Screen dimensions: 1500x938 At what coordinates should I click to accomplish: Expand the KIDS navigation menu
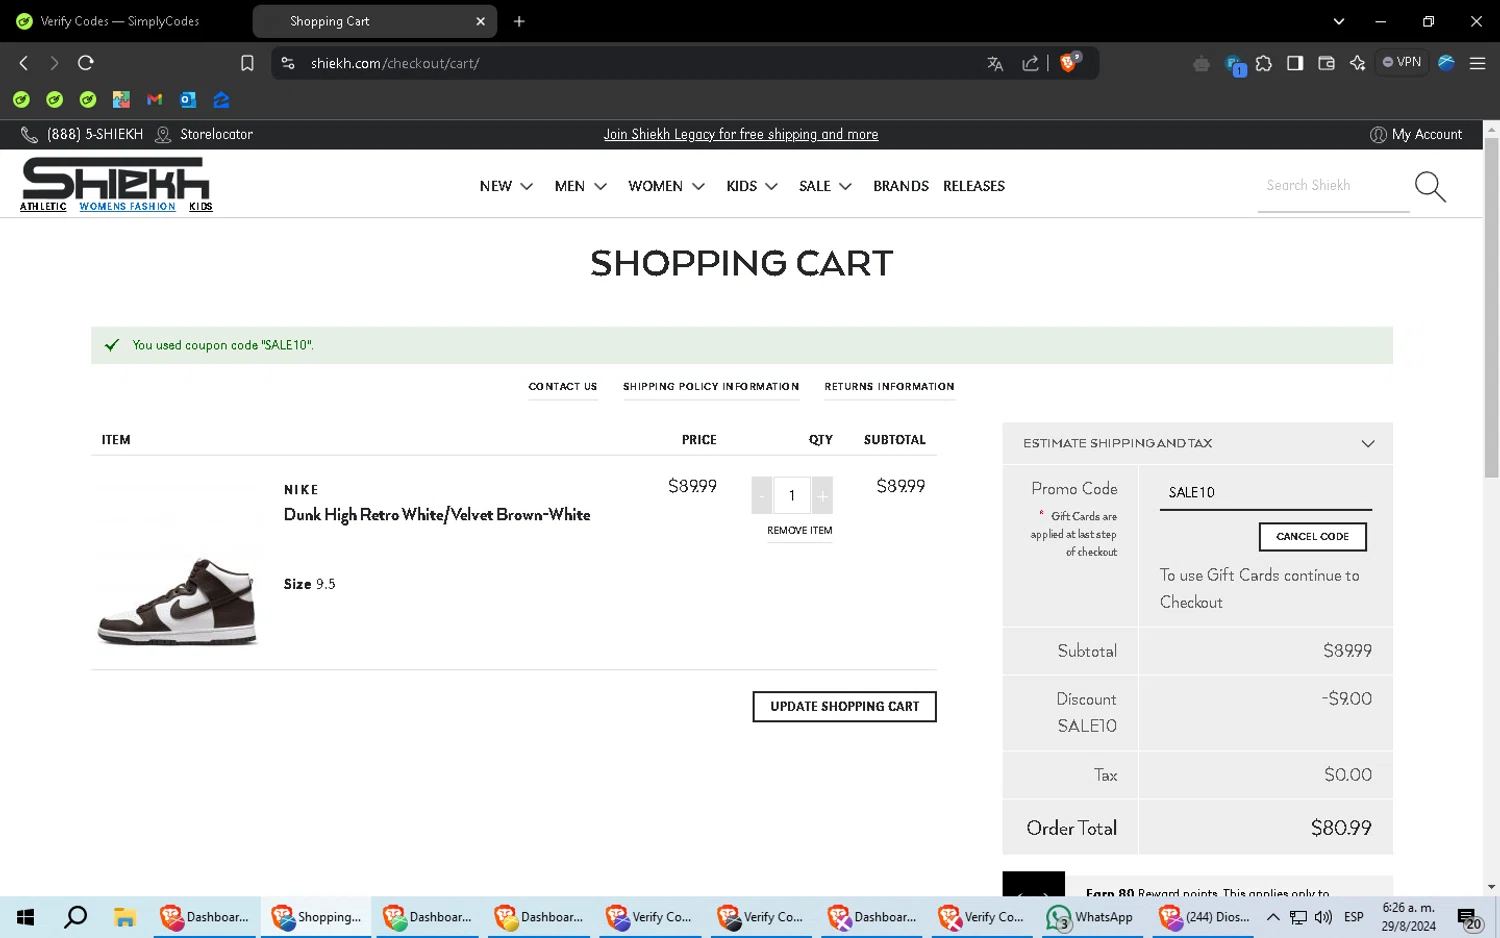point(752,186)
